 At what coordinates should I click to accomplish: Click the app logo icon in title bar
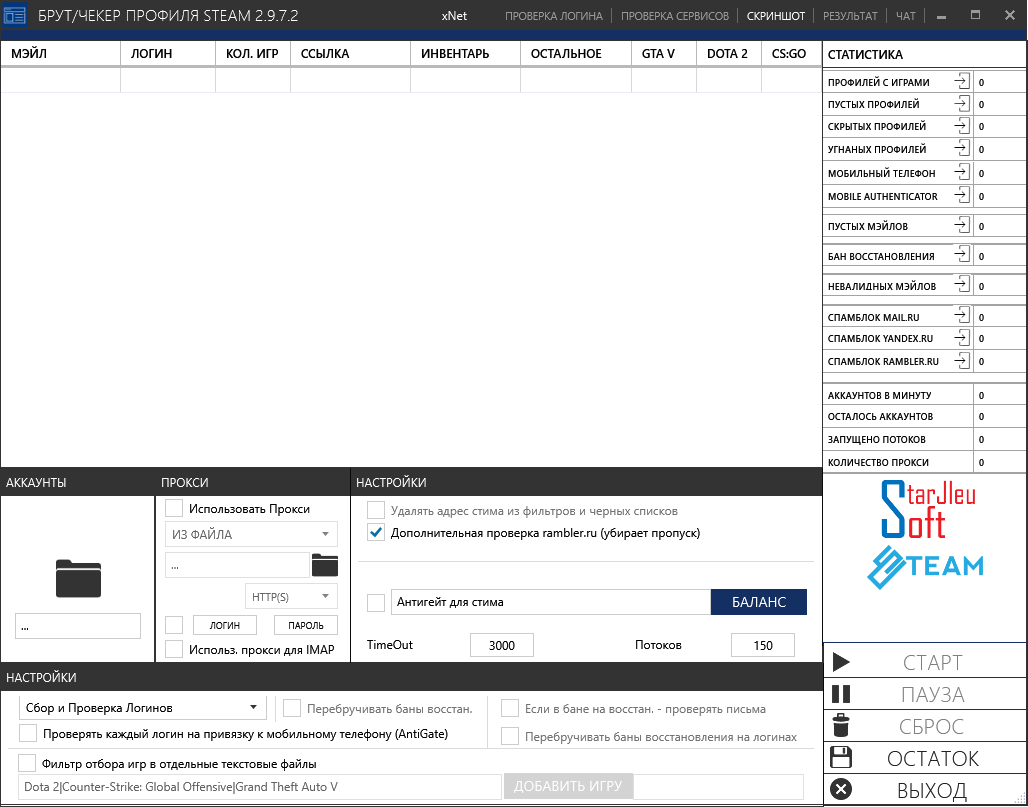click(x=15, y=15)
